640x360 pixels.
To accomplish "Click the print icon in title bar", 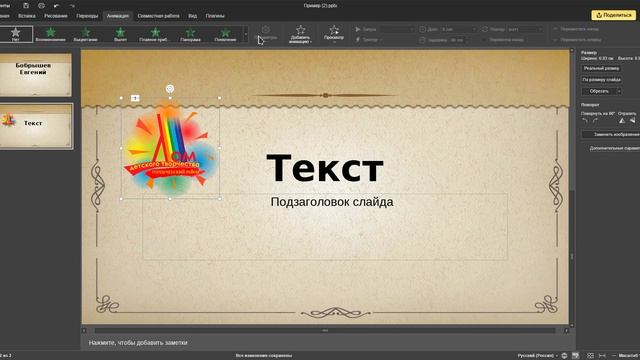I will point(41,6).
